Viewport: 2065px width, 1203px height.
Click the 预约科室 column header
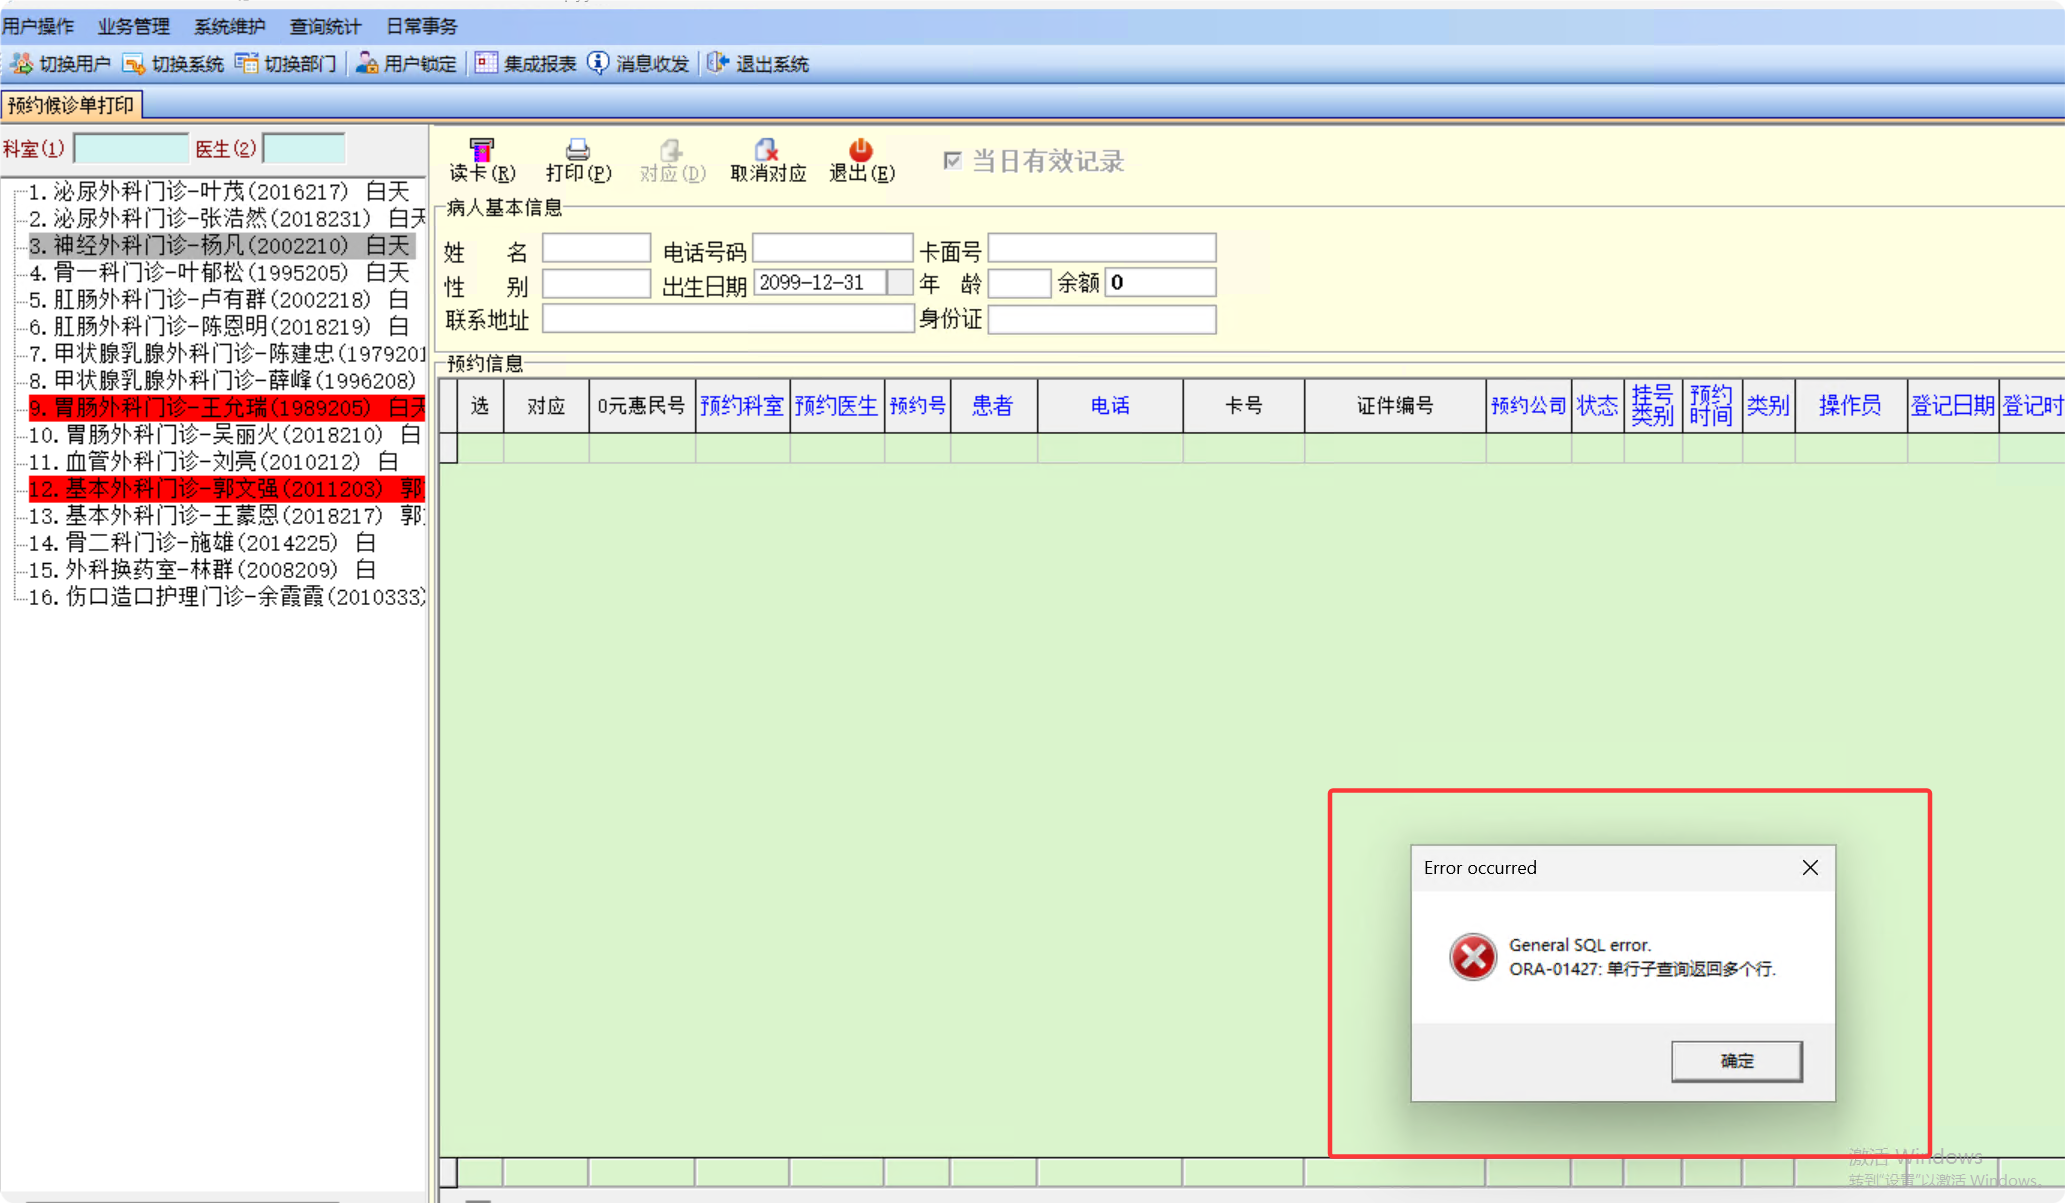(x=741, y=405)
